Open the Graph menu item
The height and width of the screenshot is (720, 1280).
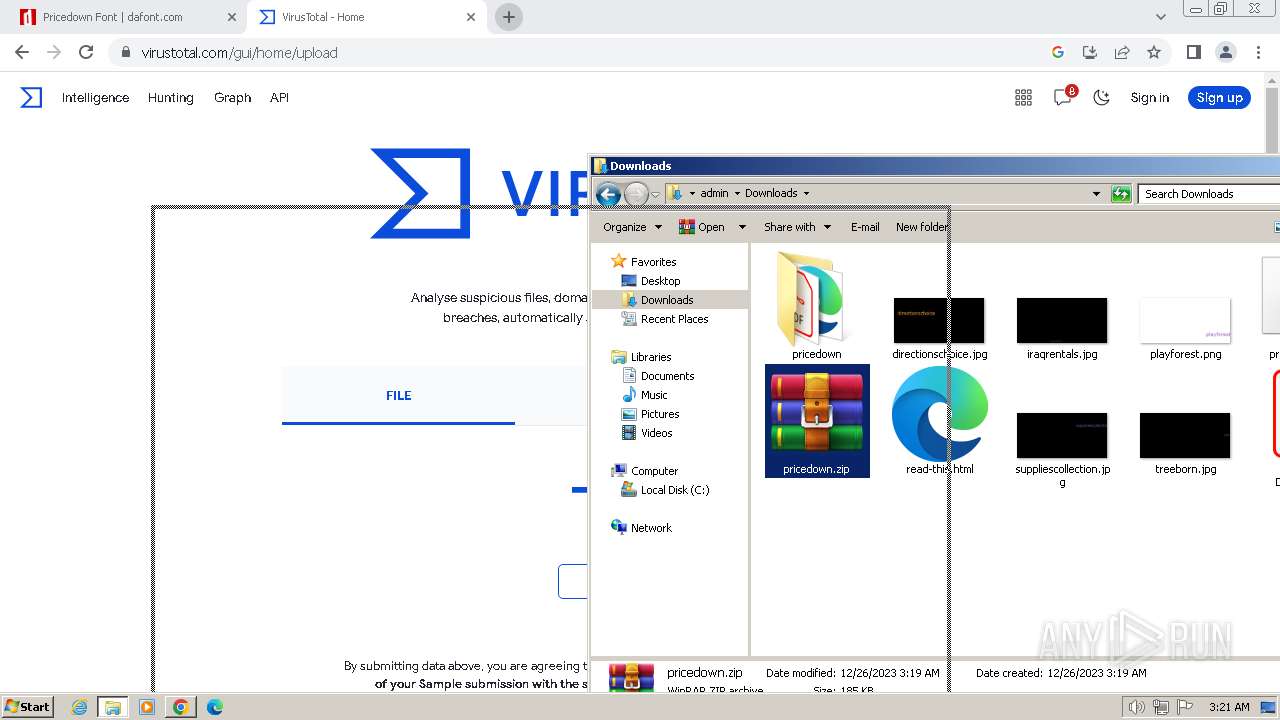click(232, 97)
